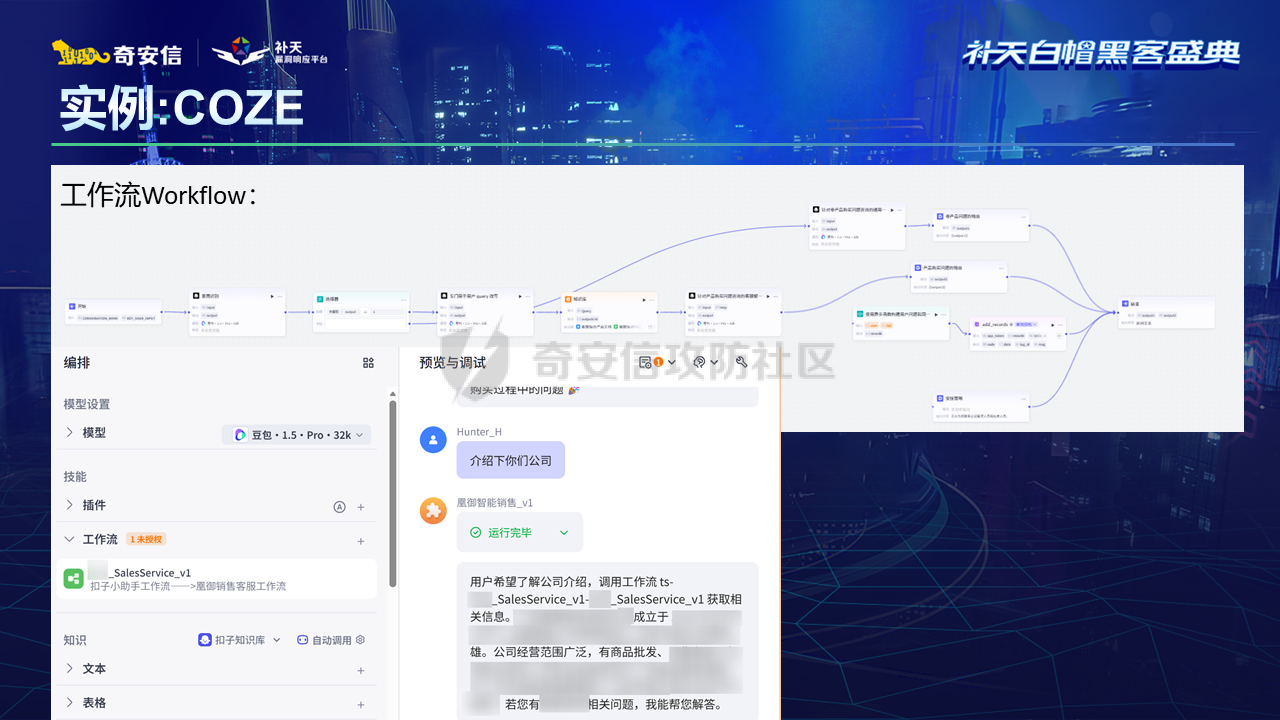Click the auto-add circled A icon in 插件 row
The width and height of the screenshot is (1280, 720).
pyautogui.click(x=339, y=507)
